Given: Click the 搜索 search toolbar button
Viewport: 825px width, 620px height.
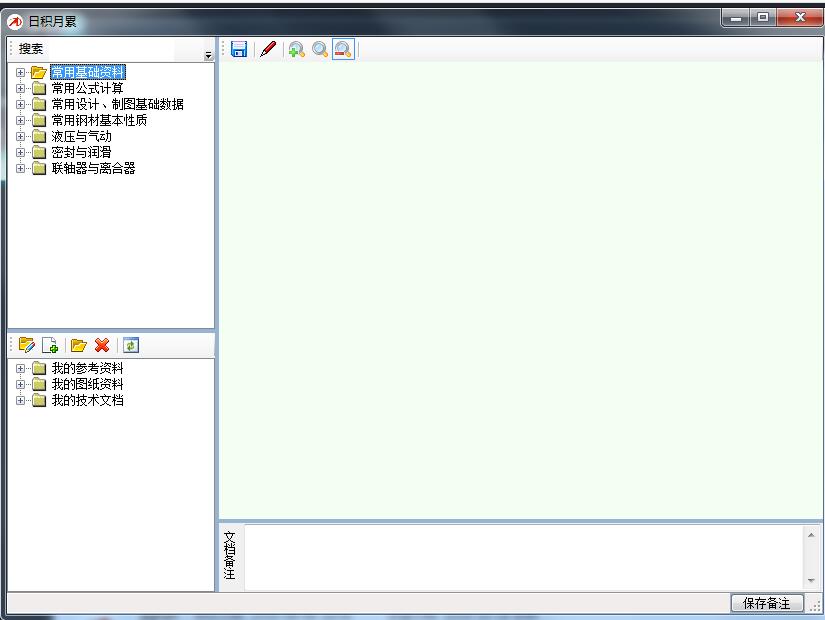Looking at the screenshot, I should tap(31, 49).
